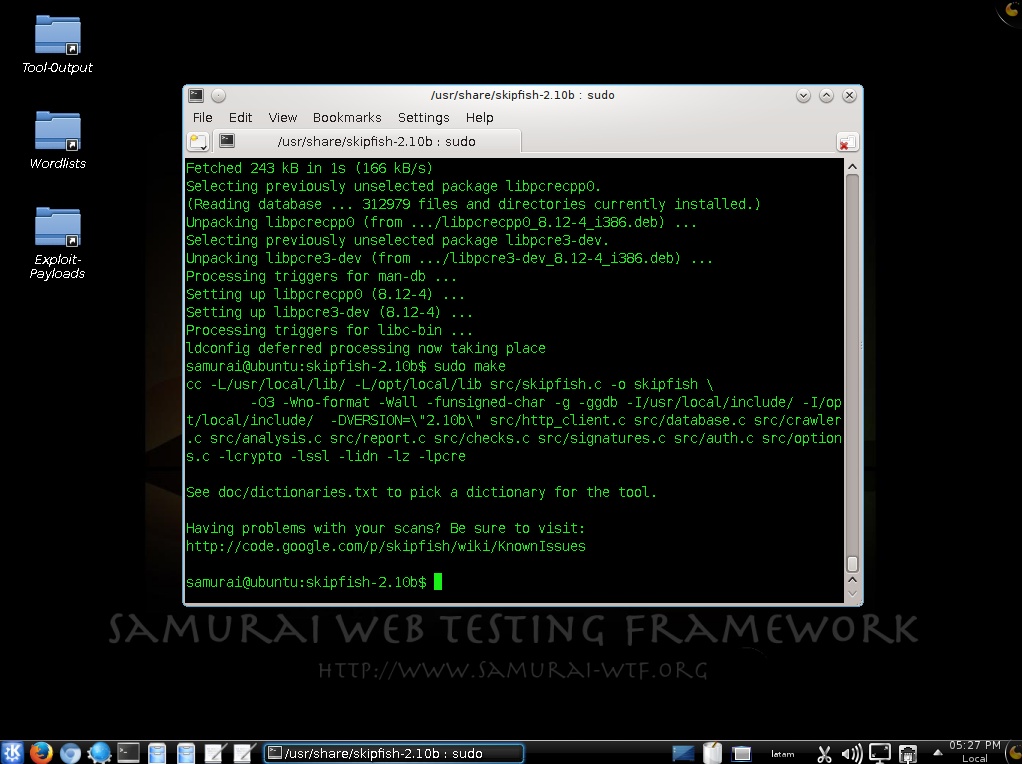Click the 'sudo make' command text in terminal
1022x764 pixels.
[x=469, y=366]
